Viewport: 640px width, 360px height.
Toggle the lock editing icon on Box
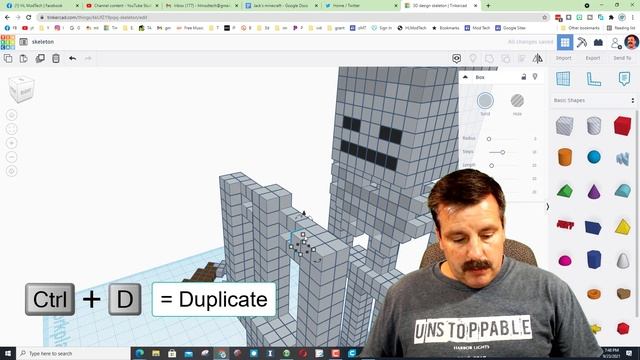[x=524, y=77]
